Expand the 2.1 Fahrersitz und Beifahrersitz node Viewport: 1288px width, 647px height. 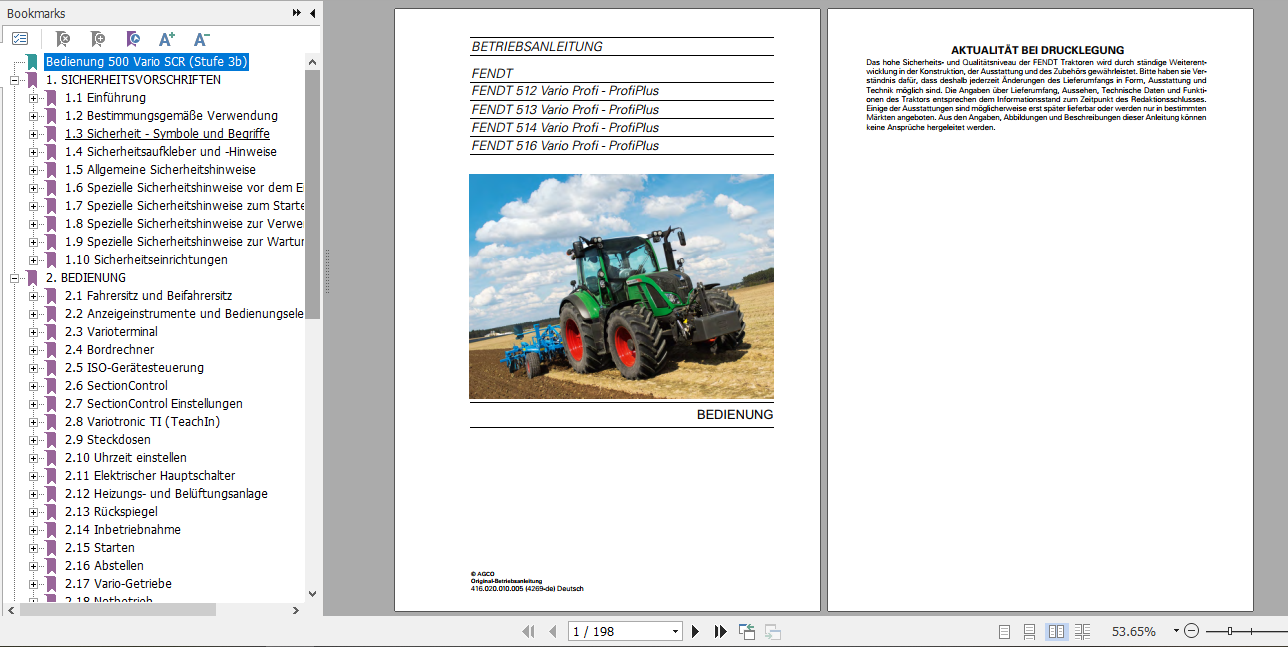[33, 296]
